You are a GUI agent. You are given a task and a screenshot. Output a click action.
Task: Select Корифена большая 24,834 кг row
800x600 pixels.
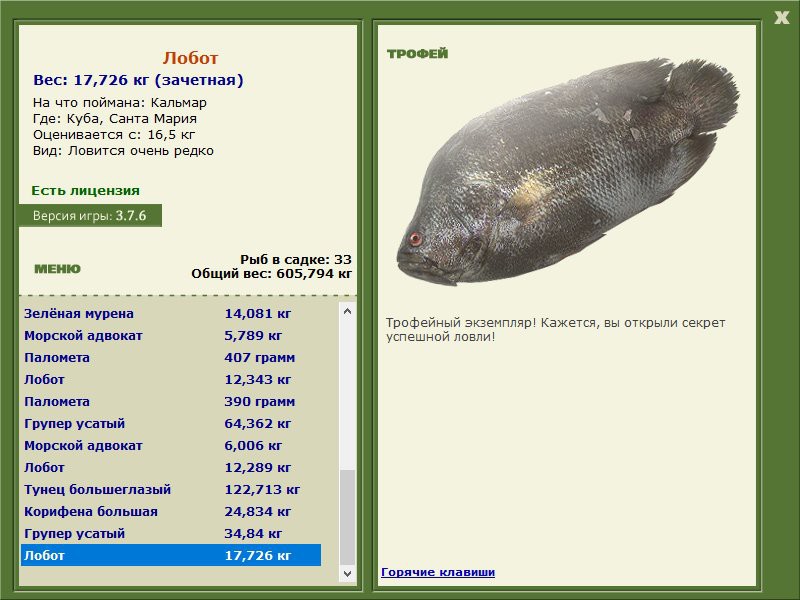tap(171, 511)
